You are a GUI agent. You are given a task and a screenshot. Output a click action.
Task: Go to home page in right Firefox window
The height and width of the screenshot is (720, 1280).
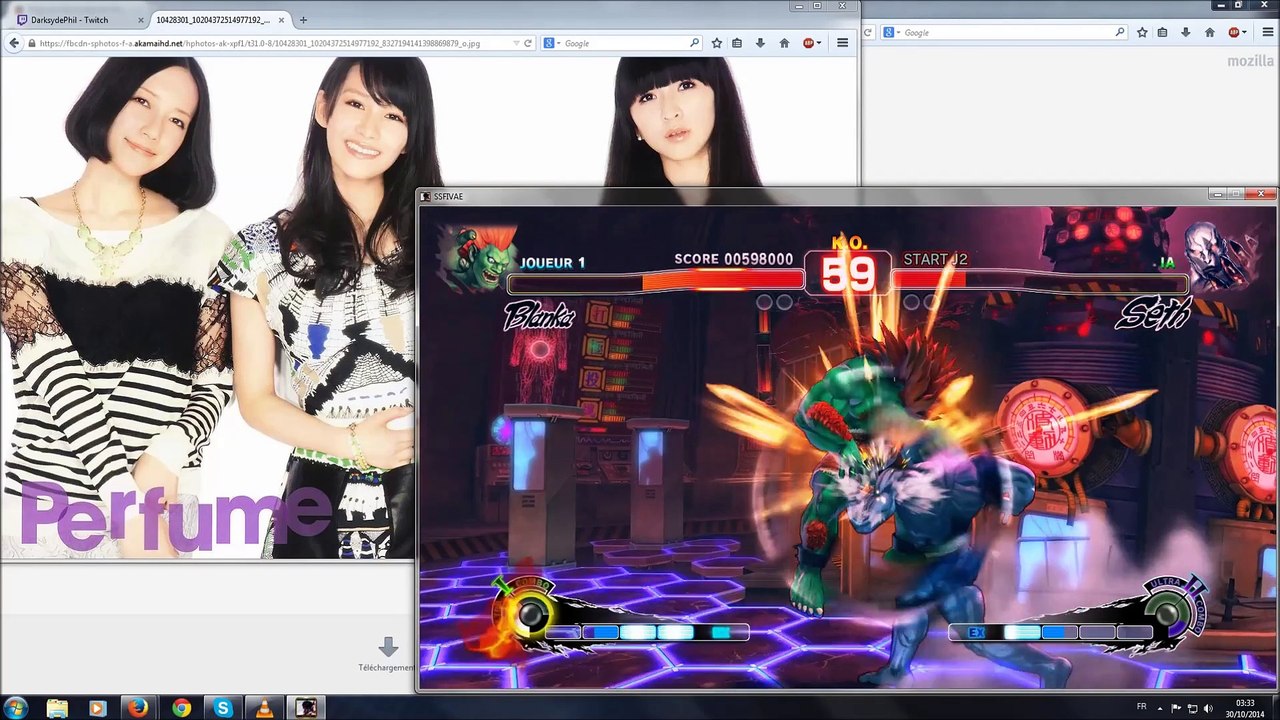pyautogui.click(x=1209, y=32)
